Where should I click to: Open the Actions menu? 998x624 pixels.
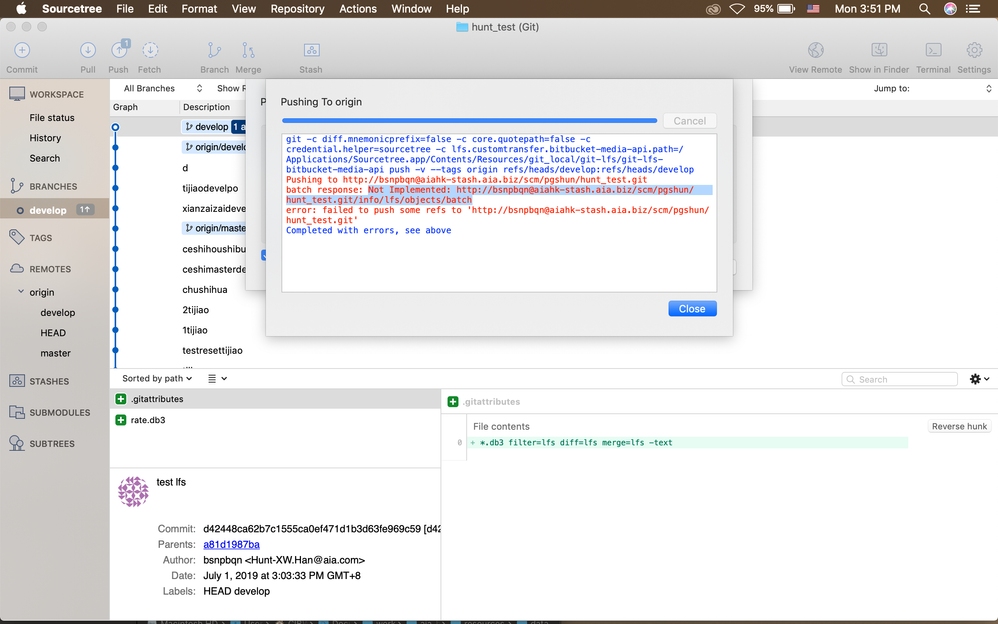coord(358,9)
